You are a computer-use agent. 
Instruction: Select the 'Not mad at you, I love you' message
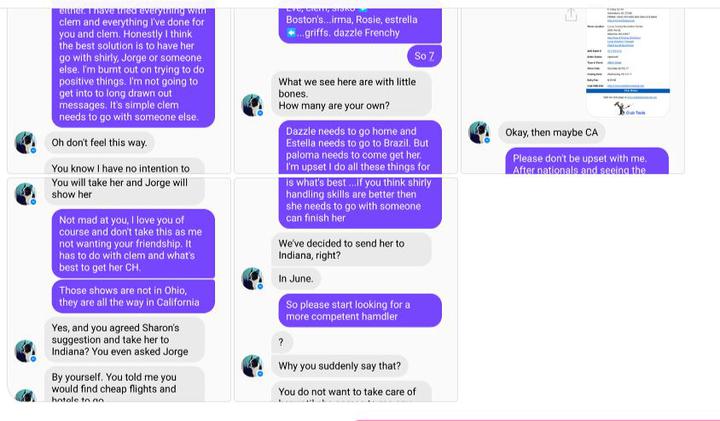point(133,244)
